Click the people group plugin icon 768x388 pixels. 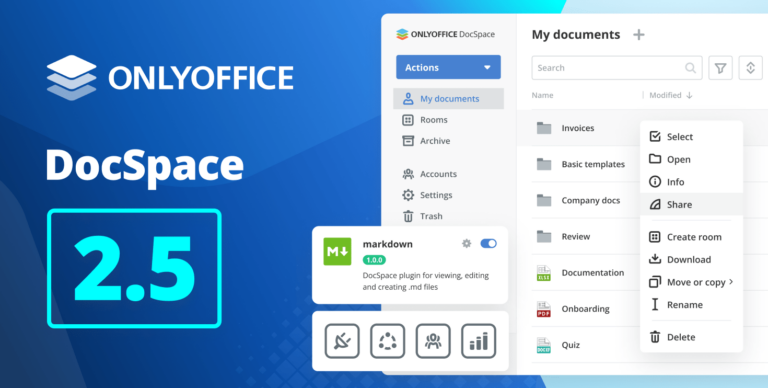pos(433,341)
